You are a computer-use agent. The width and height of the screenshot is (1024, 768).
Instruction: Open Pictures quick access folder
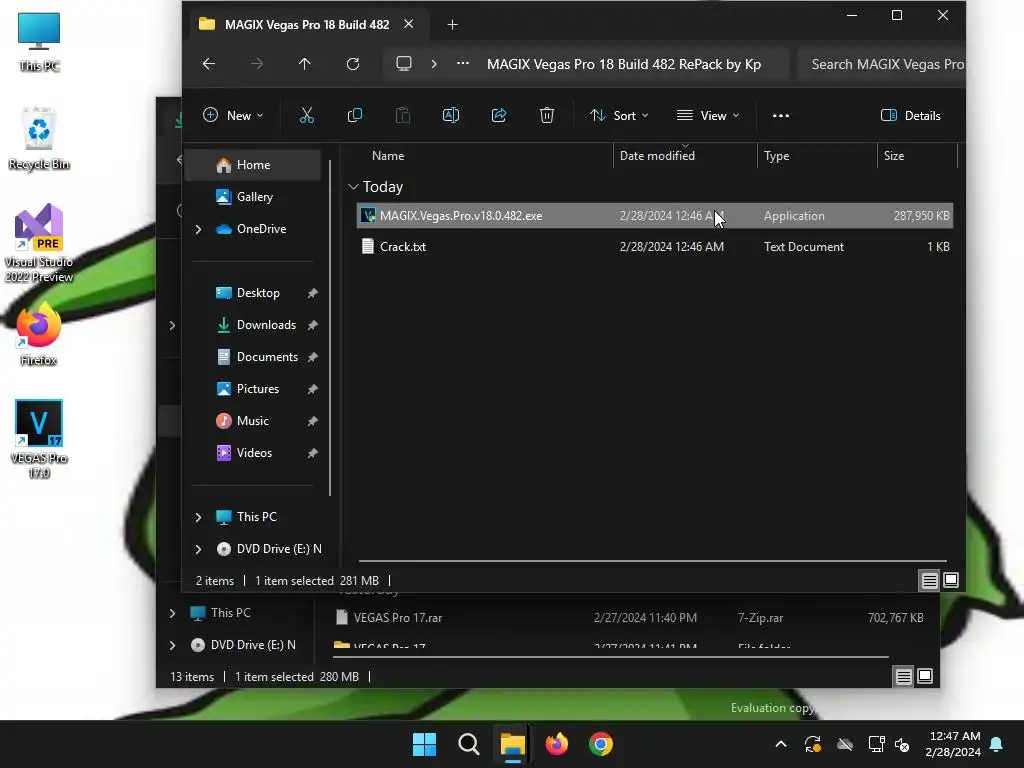[x=253, y=389]
